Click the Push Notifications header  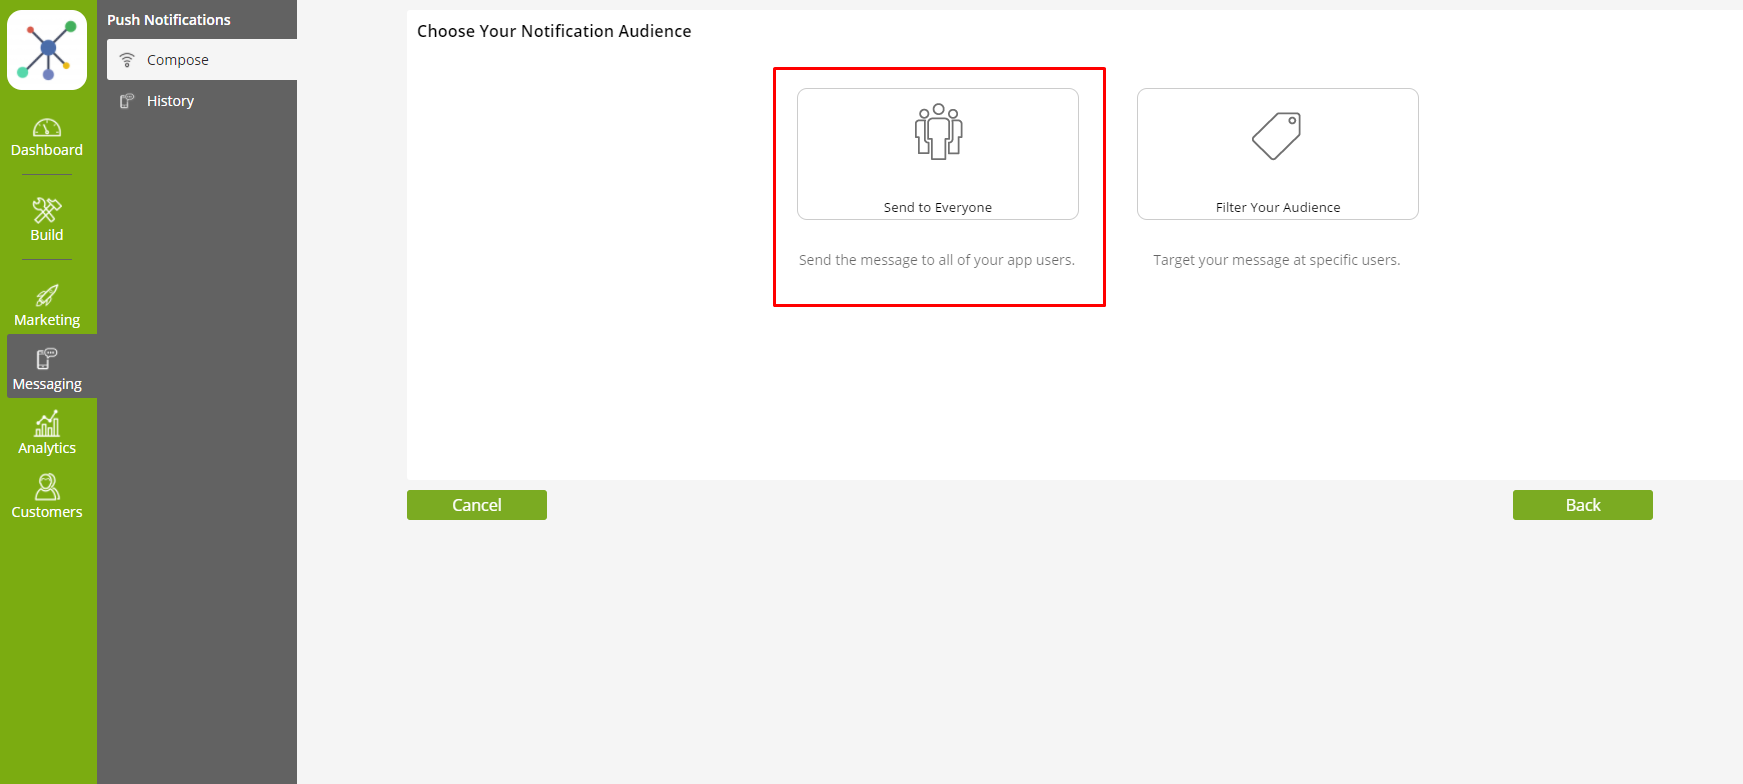(x=169, y=20)
